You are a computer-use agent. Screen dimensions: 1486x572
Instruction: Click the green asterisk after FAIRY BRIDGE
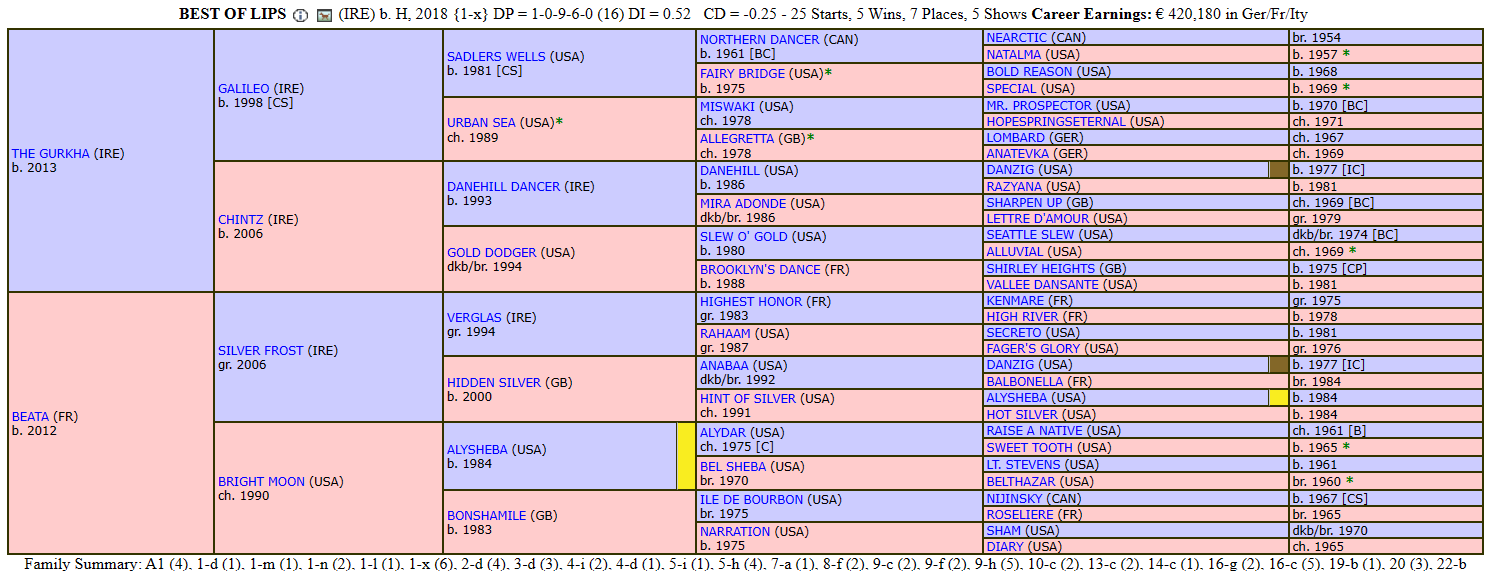pos(828,73)
